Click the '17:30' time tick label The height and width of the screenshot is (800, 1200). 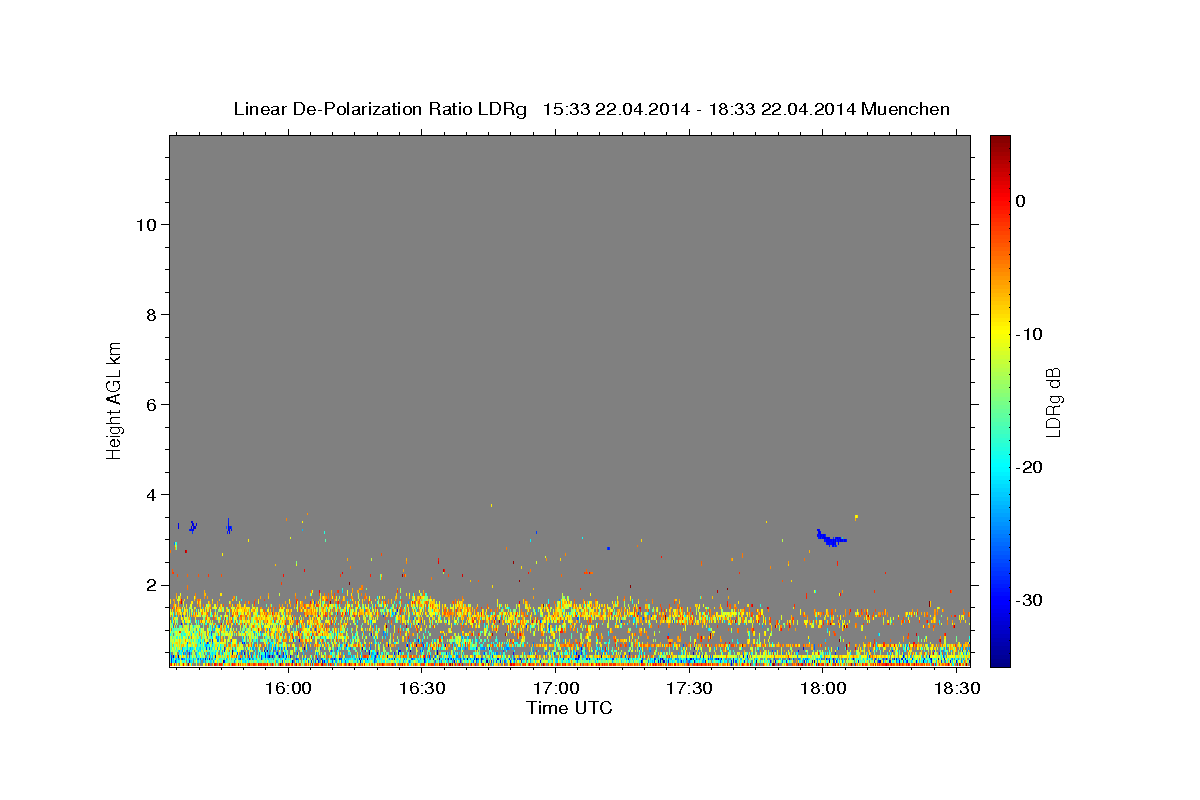click(x=689, y=689)
